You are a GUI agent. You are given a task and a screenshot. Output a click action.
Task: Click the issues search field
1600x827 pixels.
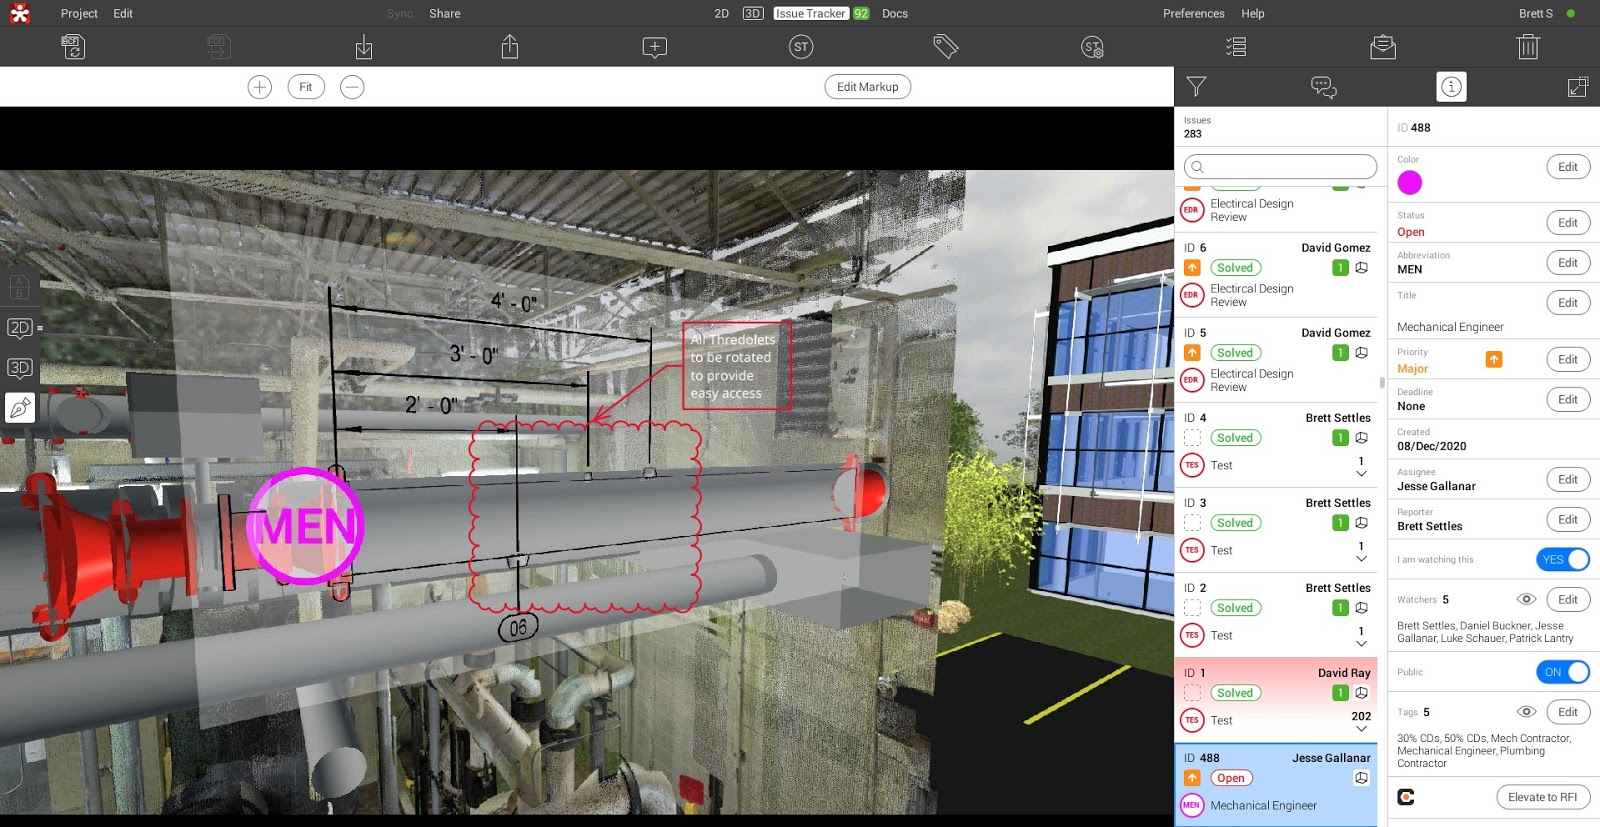pos(1280,167)
